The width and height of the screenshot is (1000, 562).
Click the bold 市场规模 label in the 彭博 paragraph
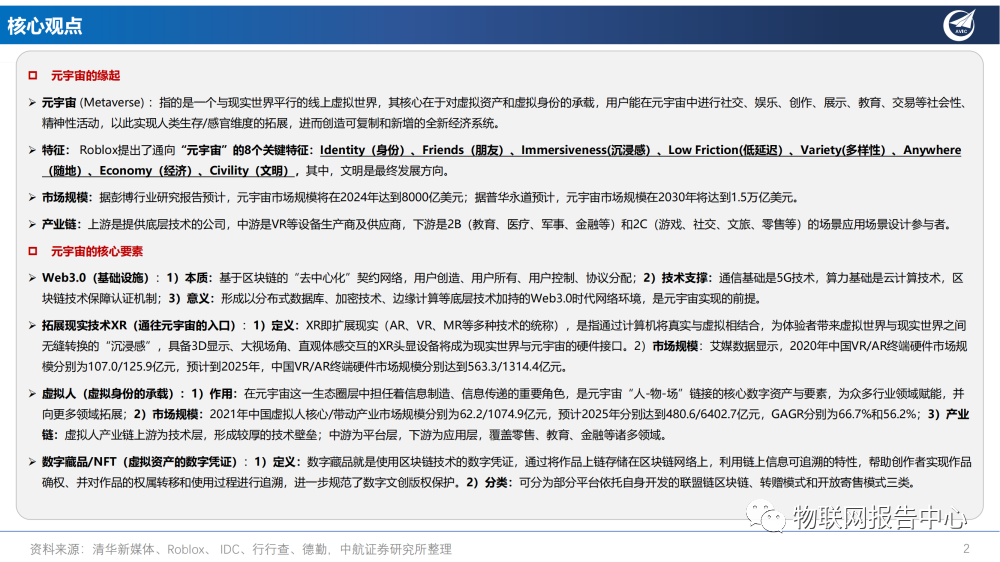pos(65,198)
